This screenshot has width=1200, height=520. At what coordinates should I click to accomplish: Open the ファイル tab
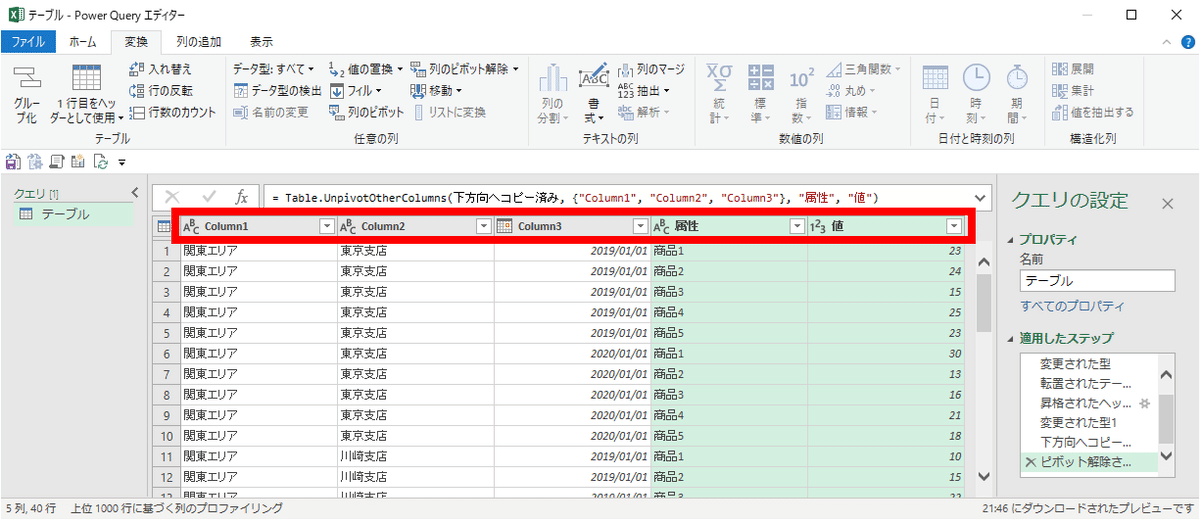(28, 42)
